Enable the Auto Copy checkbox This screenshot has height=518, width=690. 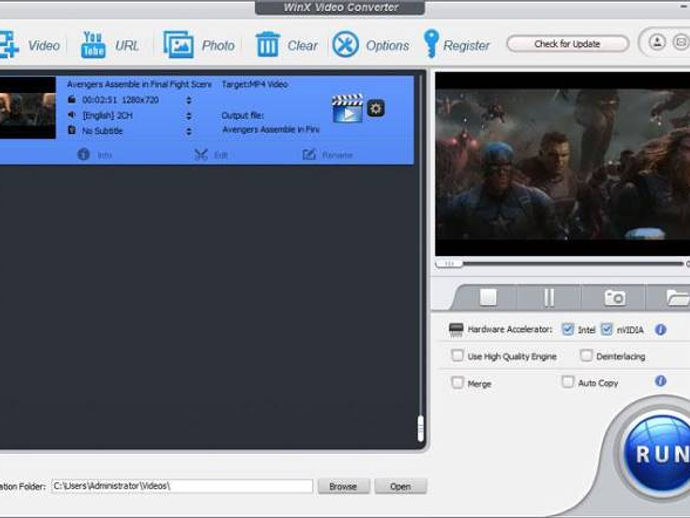tap(568, 382)
